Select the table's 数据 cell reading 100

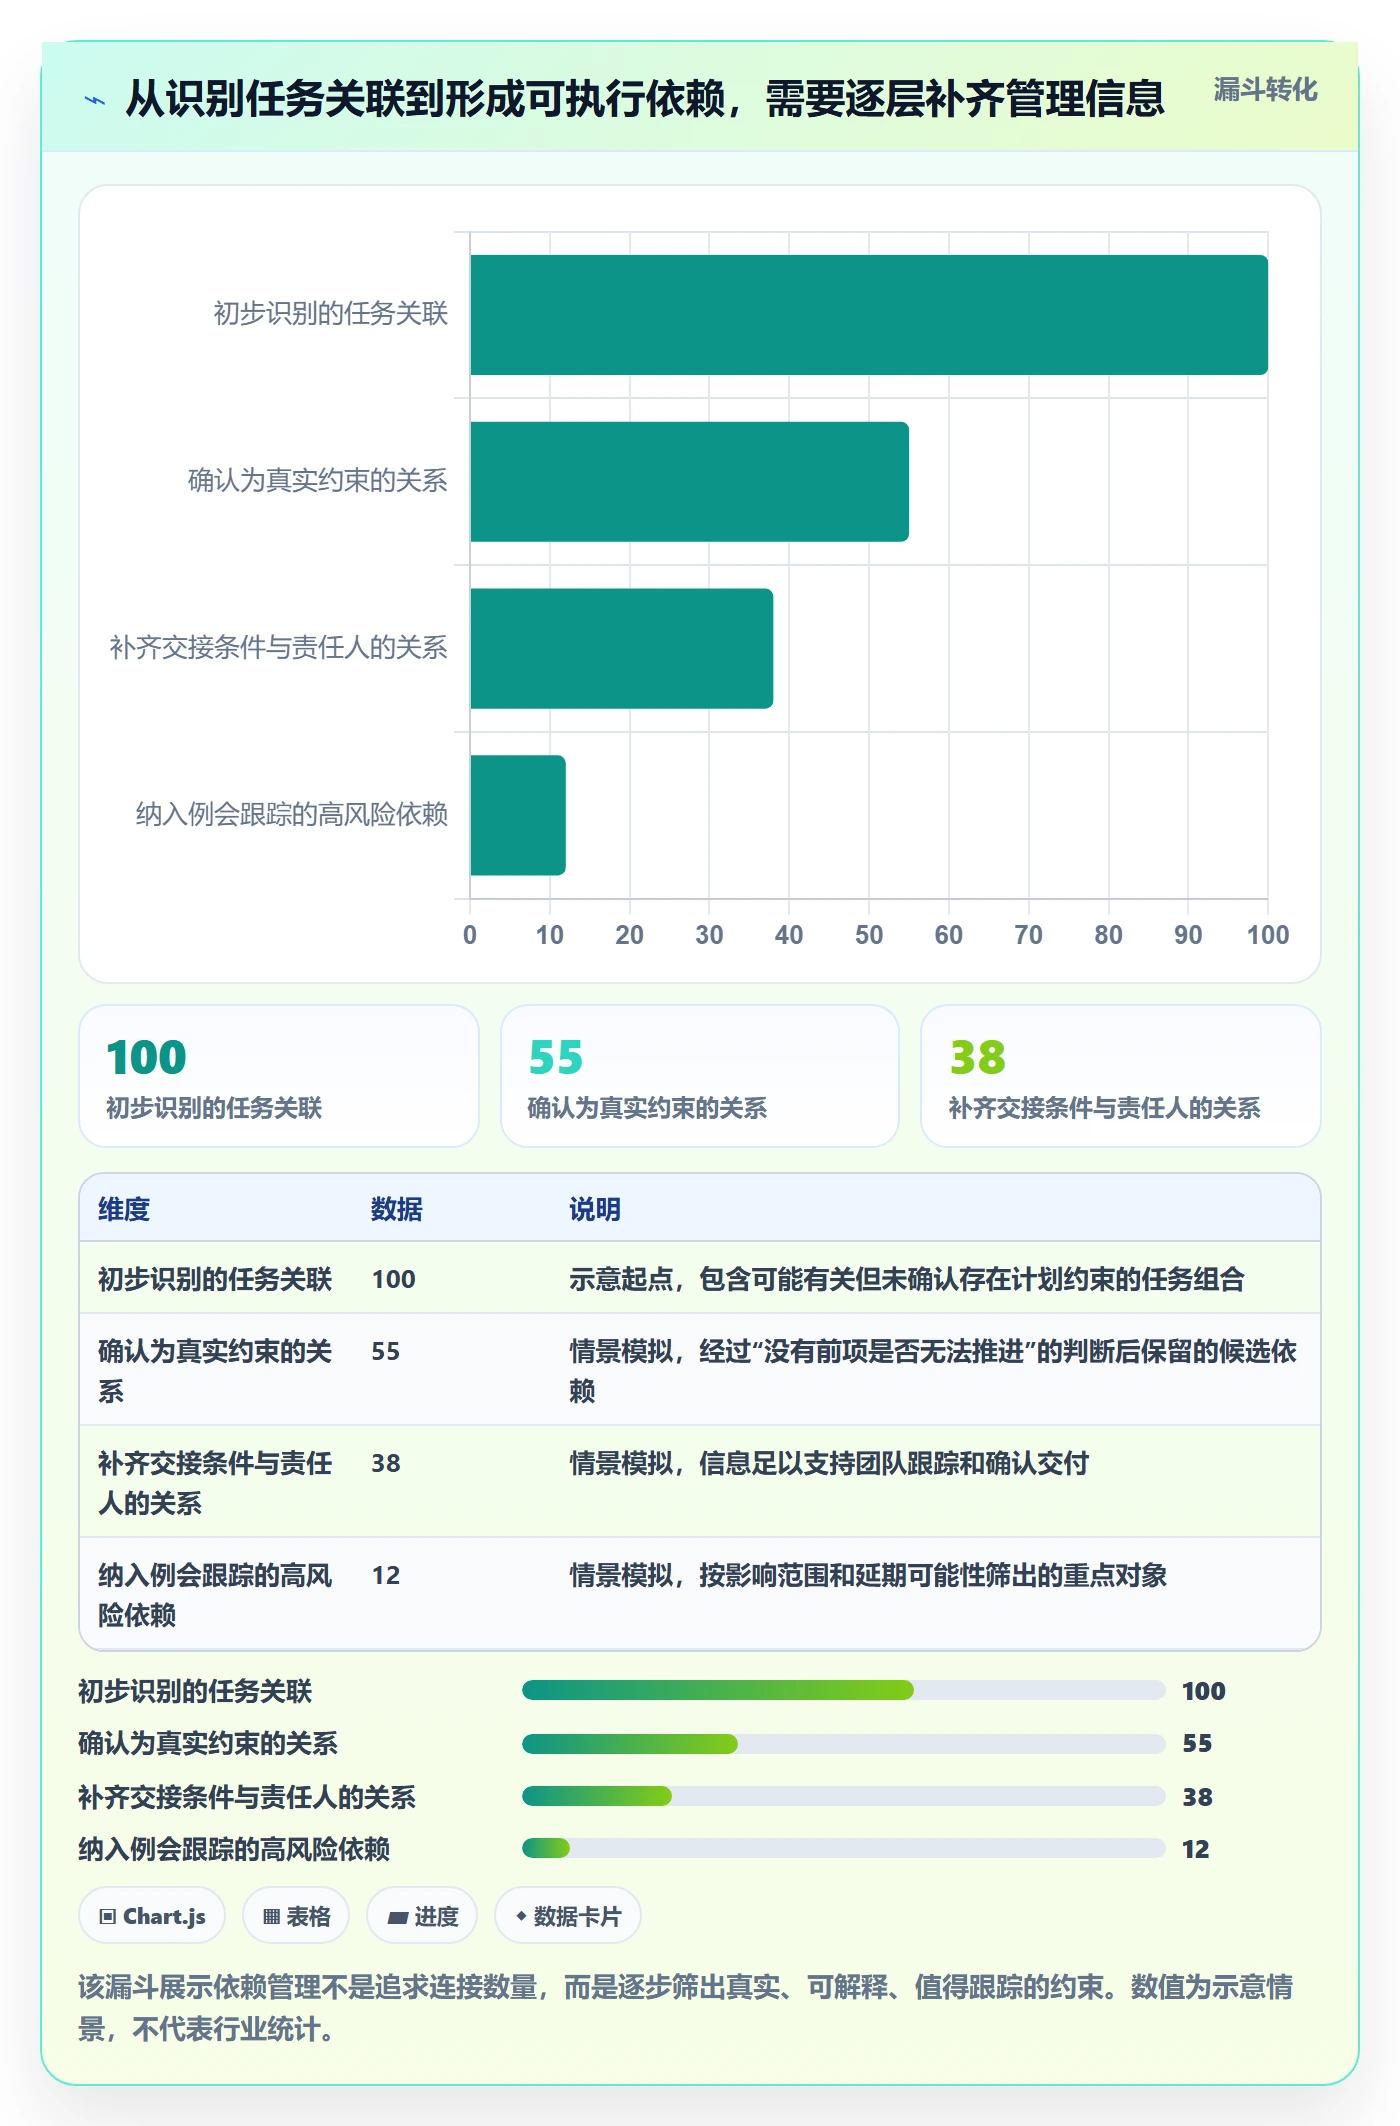click(x=394, y=1279)
